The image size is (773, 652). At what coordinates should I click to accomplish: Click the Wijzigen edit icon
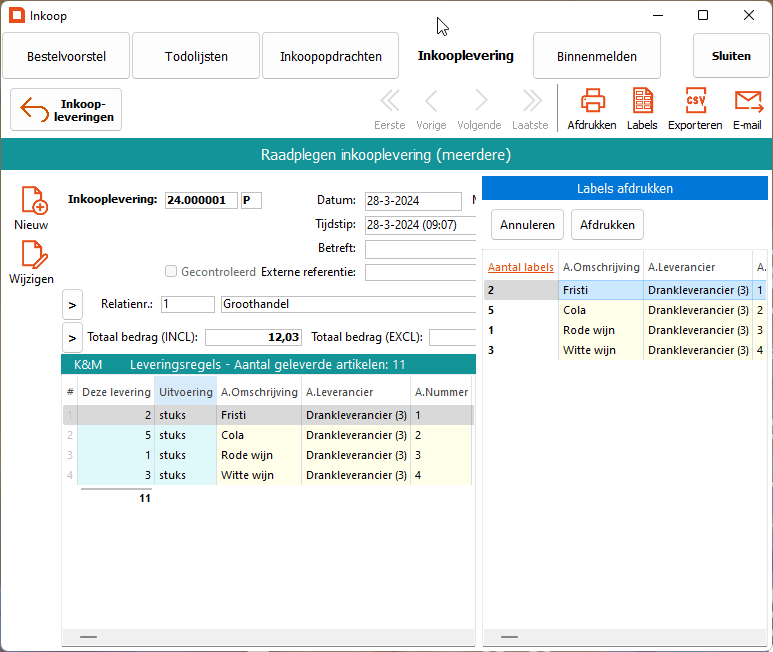pos(34,255)
